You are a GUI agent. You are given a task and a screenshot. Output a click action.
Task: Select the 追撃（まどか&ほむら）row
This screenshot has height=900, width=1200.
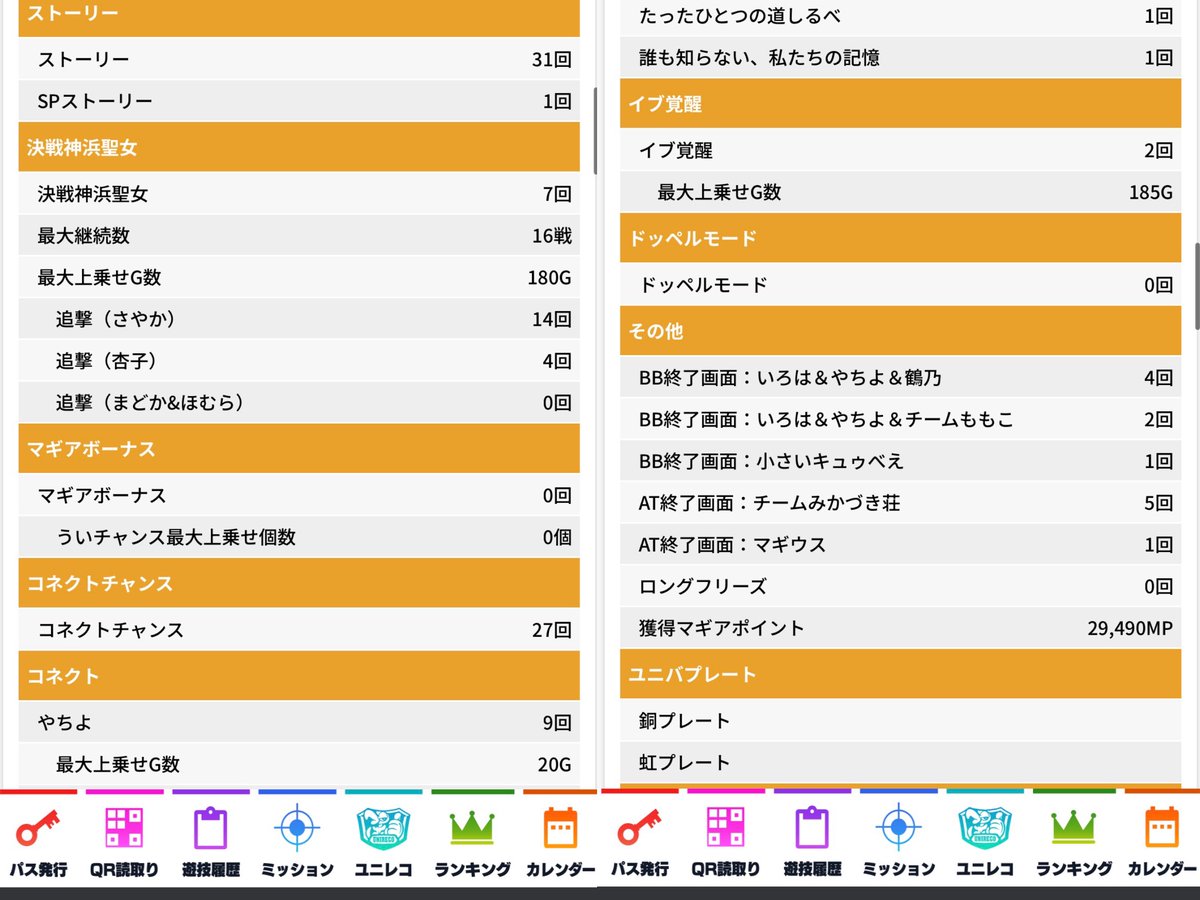coord(299,402)
